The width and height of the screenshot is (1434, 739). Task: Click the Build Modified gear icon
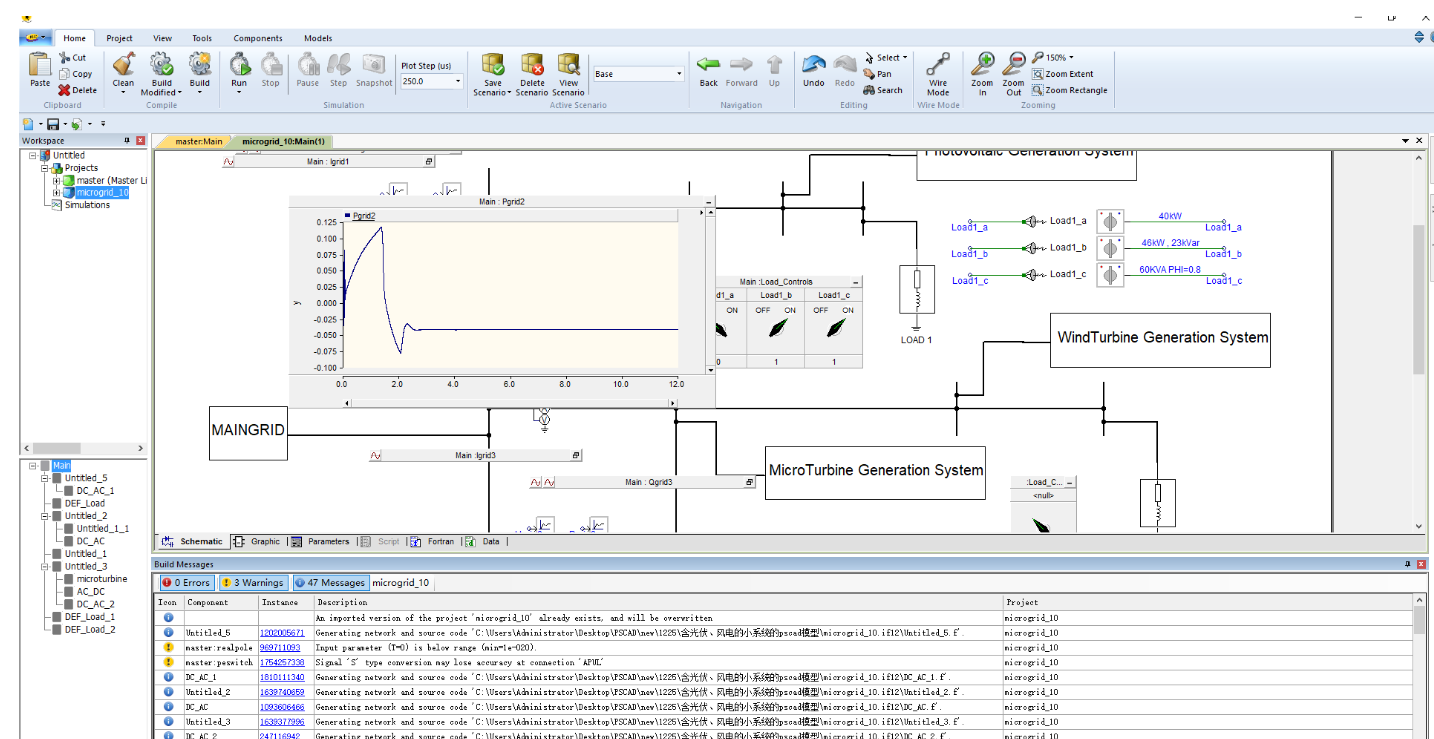click(161, 65)
